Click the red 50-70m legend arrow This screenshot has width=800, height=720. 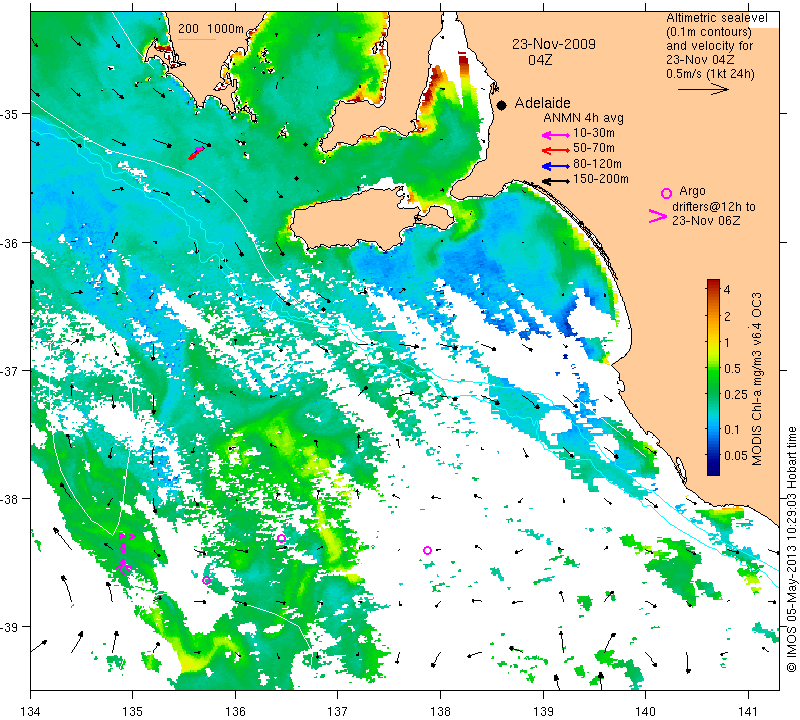(x=555, y=150)
